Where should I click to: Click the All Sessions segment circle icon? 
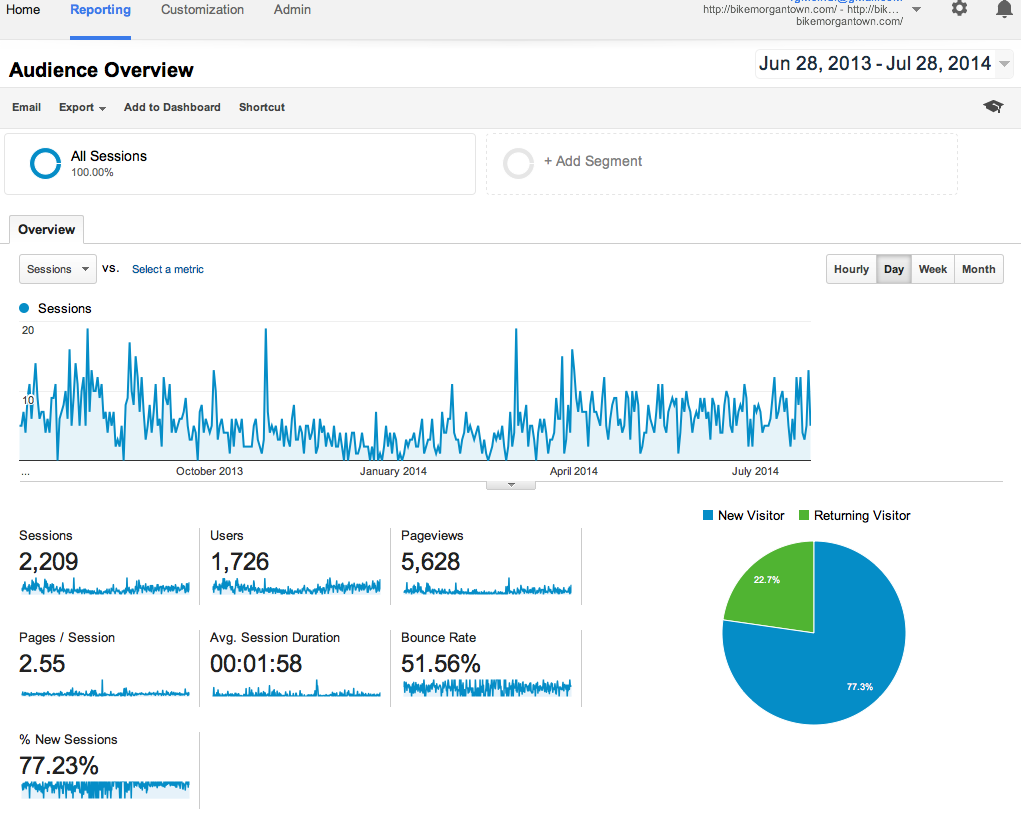45,163
